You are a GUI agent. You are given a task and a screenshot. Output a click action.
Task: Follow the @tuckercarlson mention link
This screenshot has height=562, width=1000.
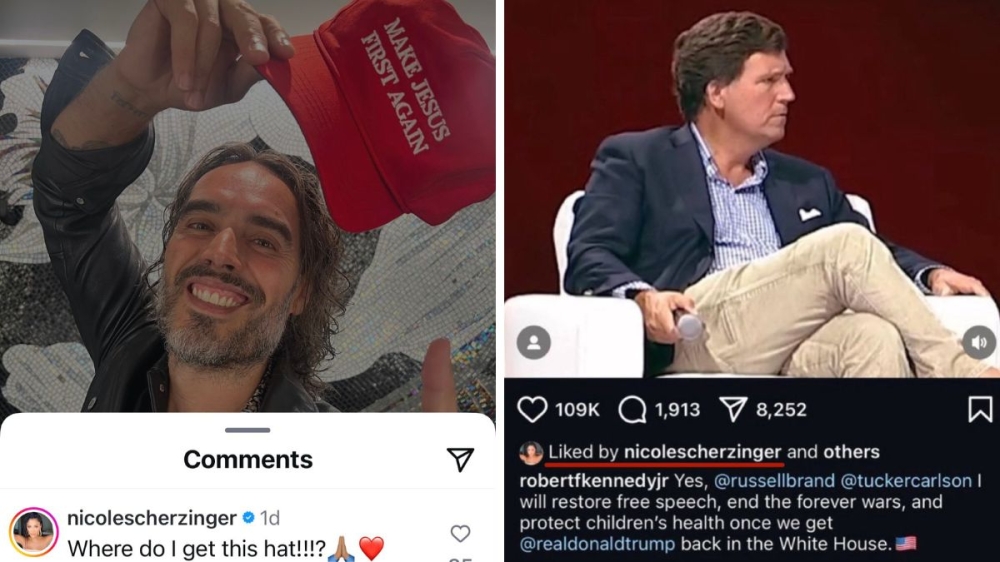click(906, 480)
